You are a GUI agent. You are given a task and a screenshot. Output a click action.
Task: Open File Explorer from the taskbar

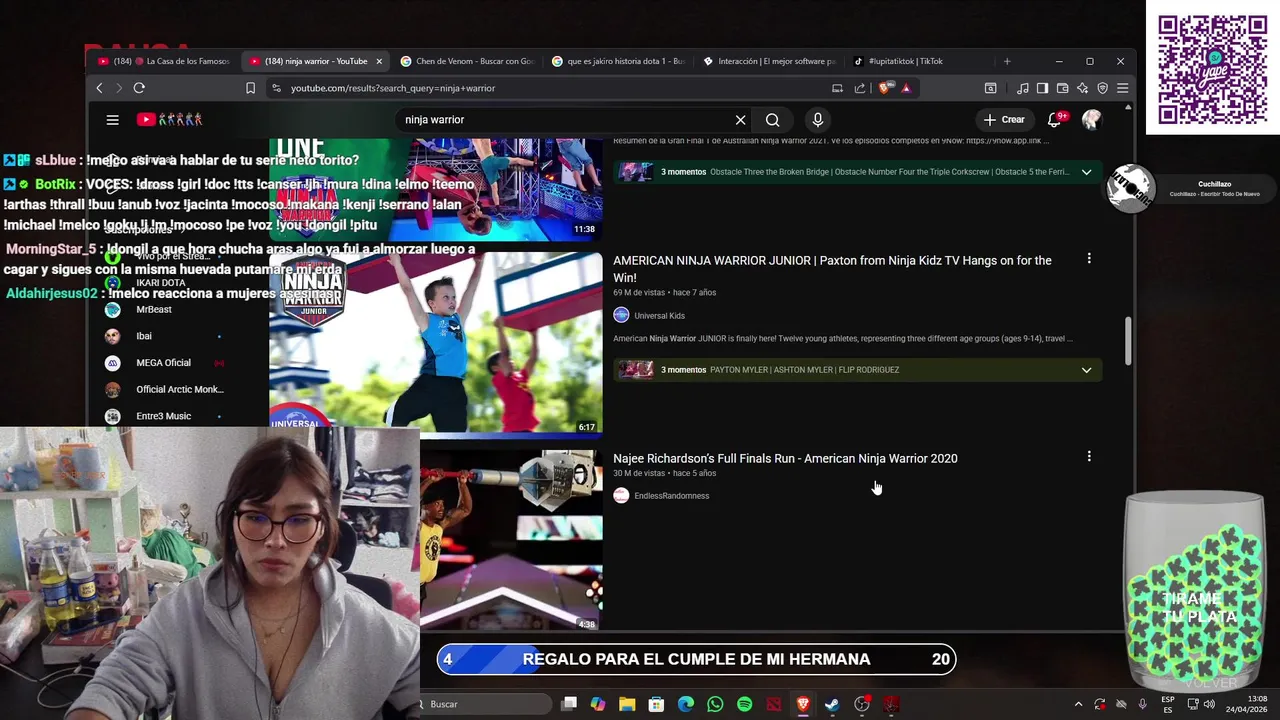click(x=627, y=704)
